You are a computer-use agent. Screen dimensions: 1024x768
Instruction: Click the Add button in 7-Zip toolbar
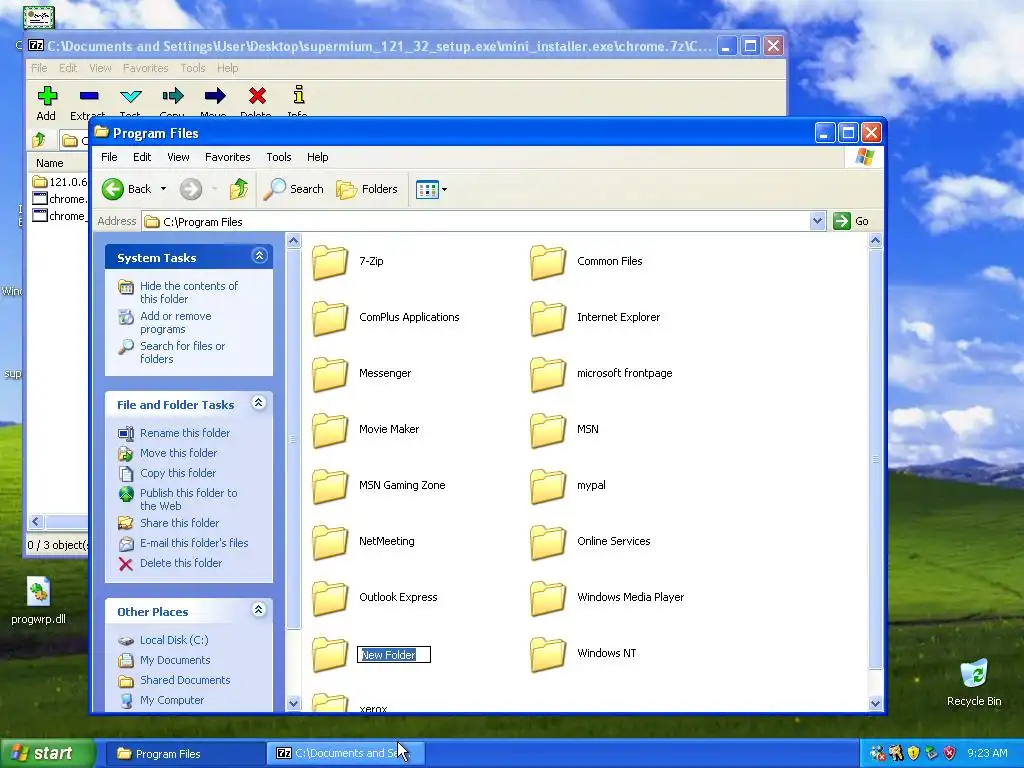[x=46, y=103]
